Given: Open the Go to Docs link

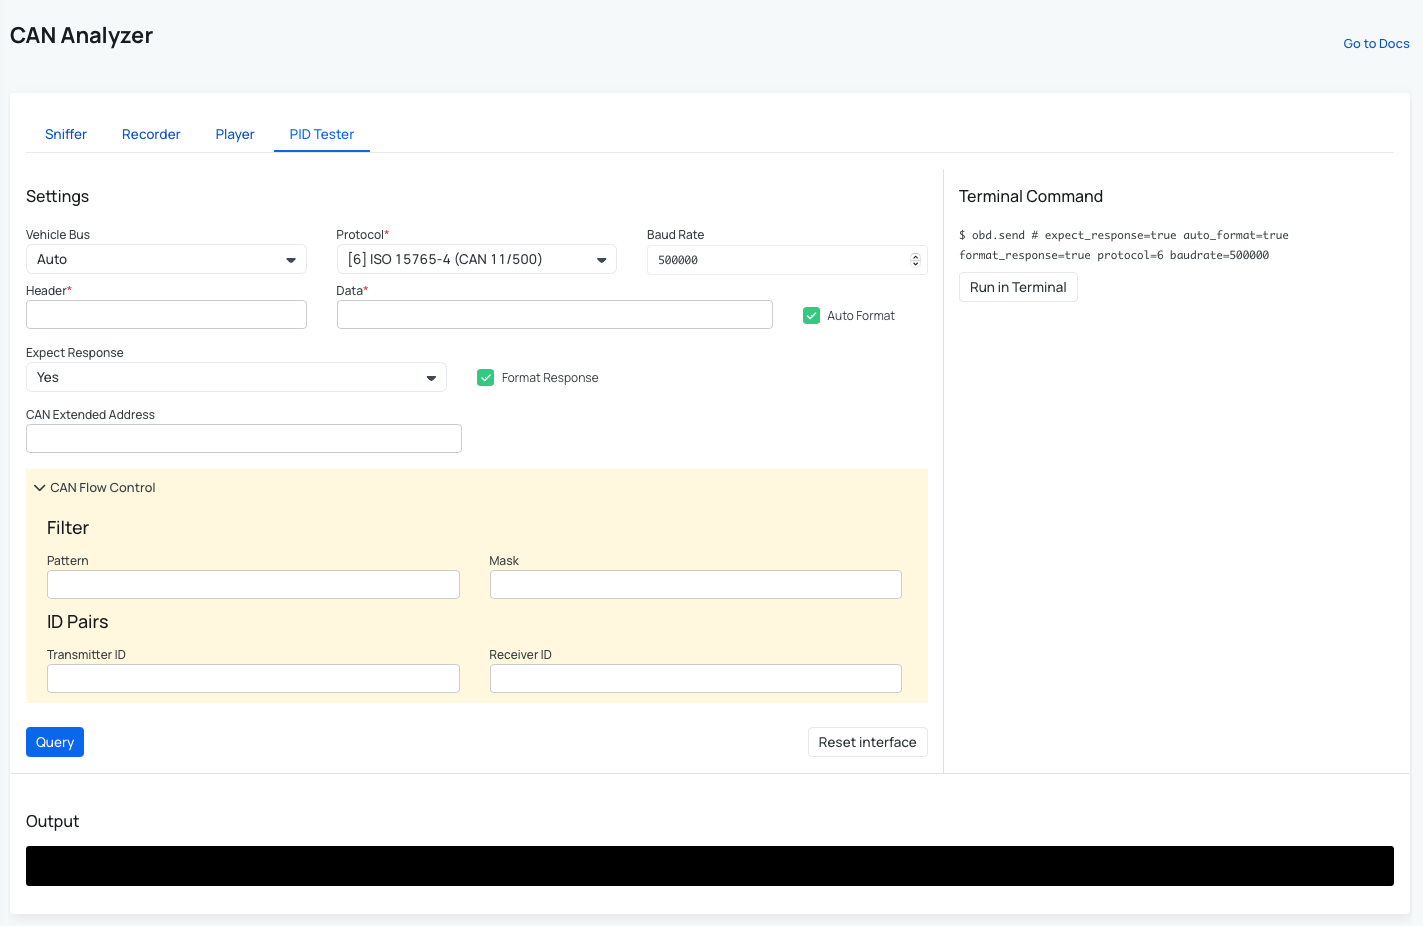Looking at the screenshot, I should coord(1376,44).
